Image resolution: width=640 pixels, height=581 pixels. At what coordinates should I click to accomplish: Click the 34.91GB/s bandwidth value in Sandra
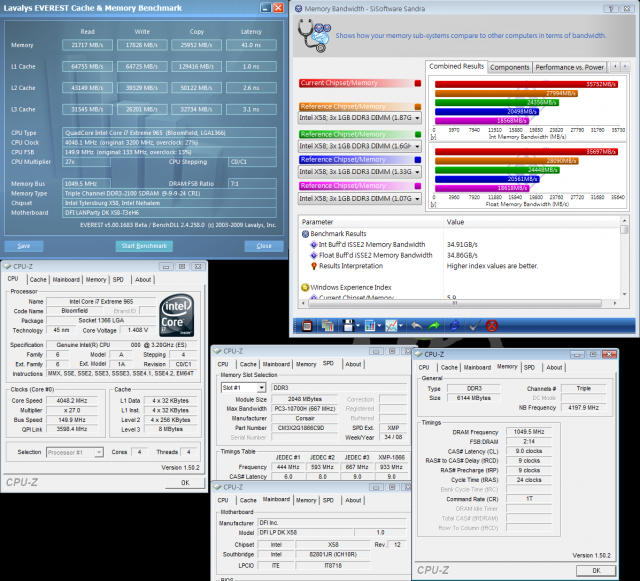[x=462, y=245]
